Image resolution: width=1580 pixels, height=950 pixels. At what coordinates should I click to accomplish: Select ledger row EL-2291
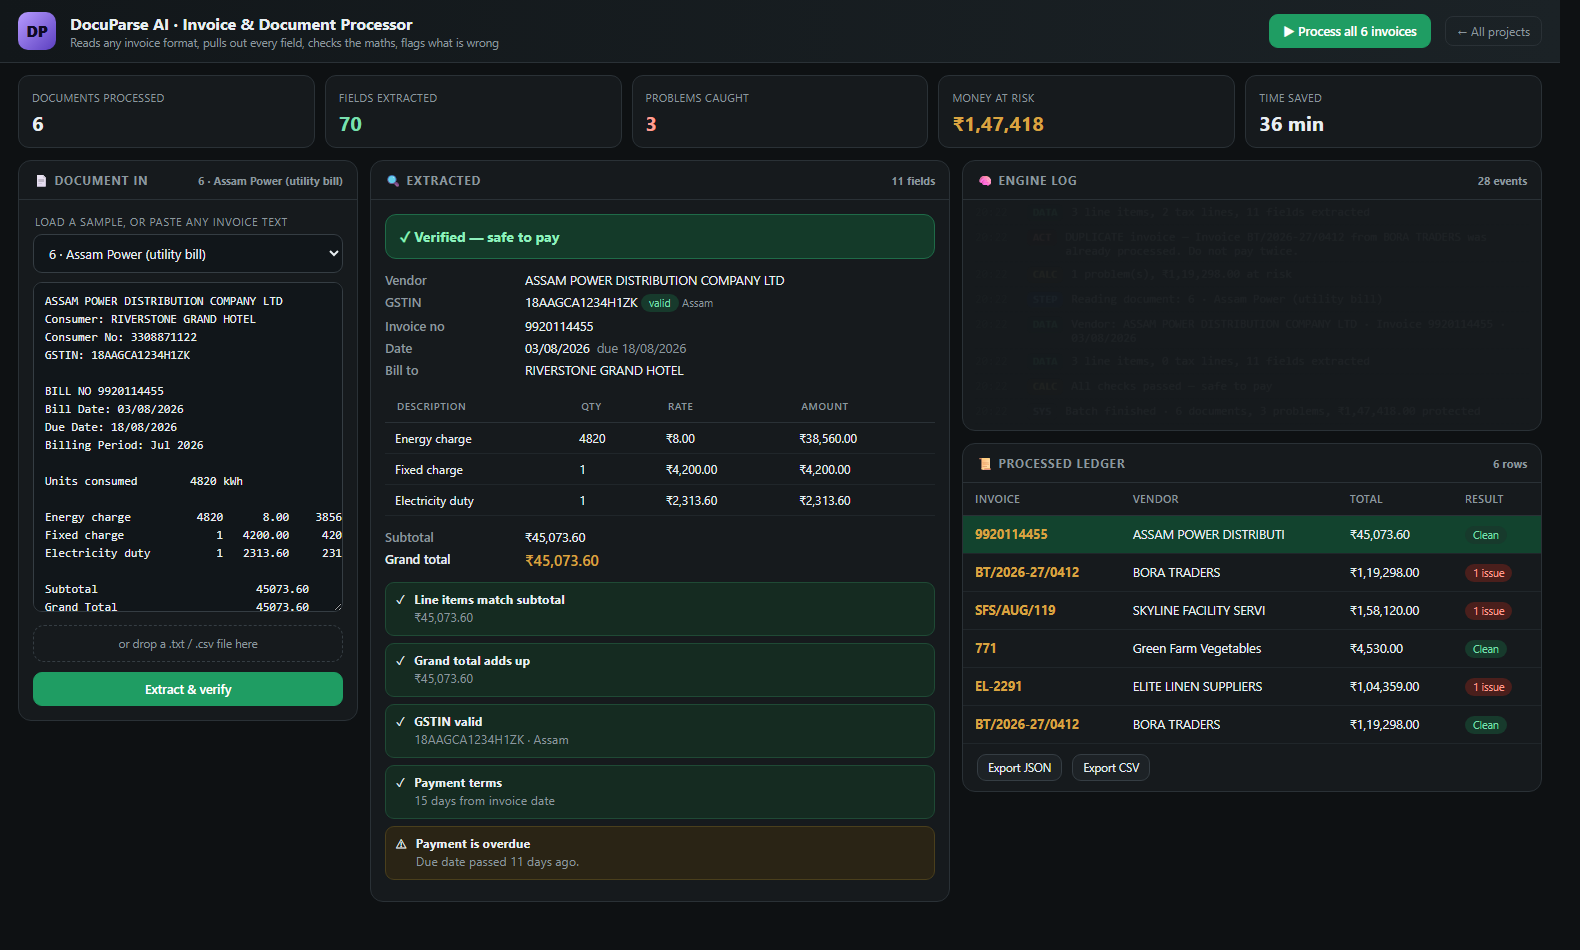coord(1251,687)
